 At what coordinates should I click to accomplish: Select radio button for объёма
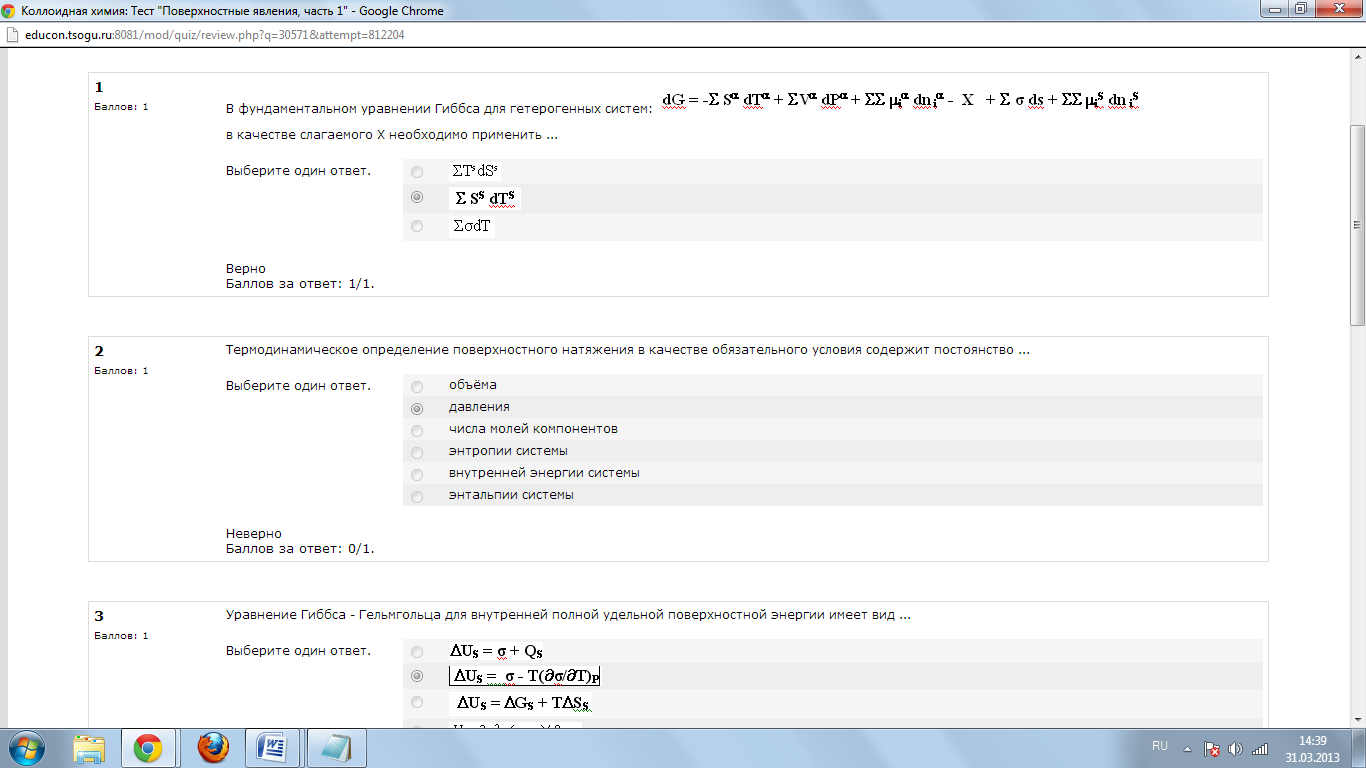tap(417, 386)
